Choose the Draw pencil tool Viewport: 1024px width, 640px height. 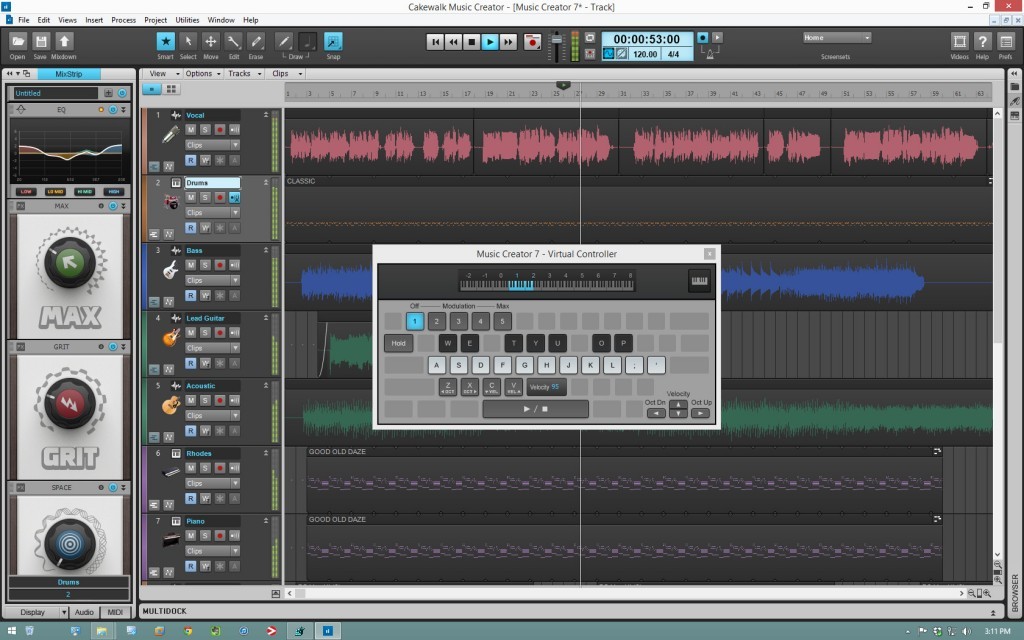click(x=283, y=42)
